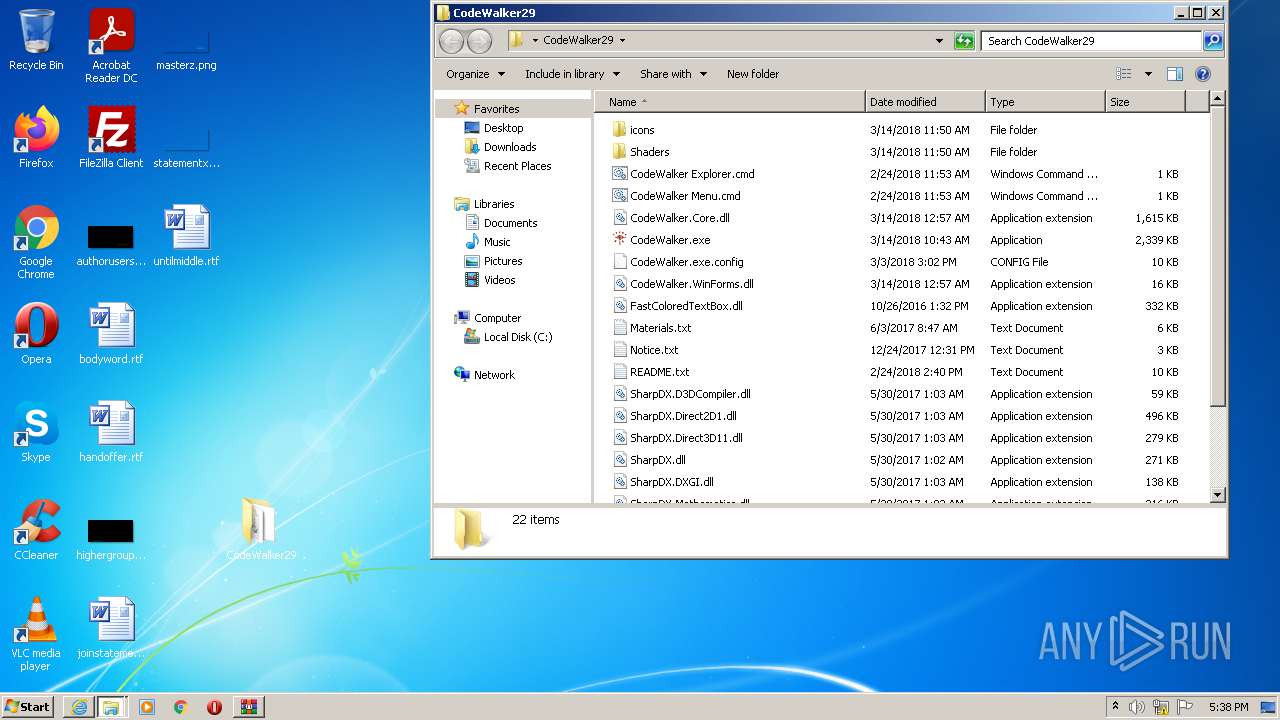Launch Acrobat Reader DC from desktop

pos(111,46)
